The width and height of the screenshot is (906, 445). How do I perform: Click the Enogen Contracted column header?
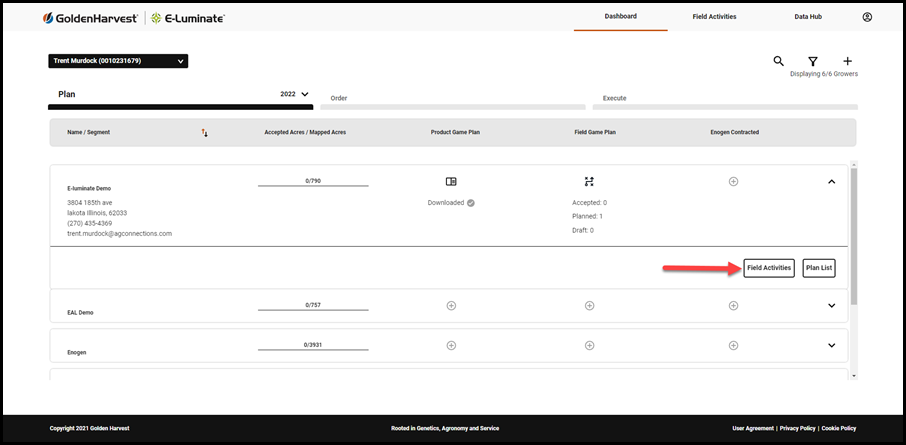734,132
